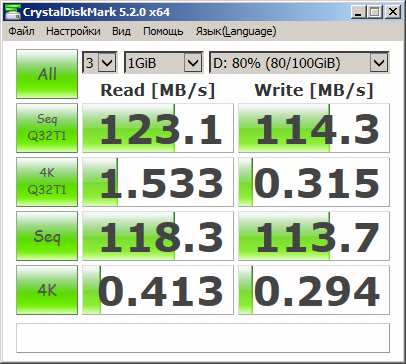The height and width of the screenshot is (364, 406).
Task: Open the Помощь menu
Action: point(163,31)
